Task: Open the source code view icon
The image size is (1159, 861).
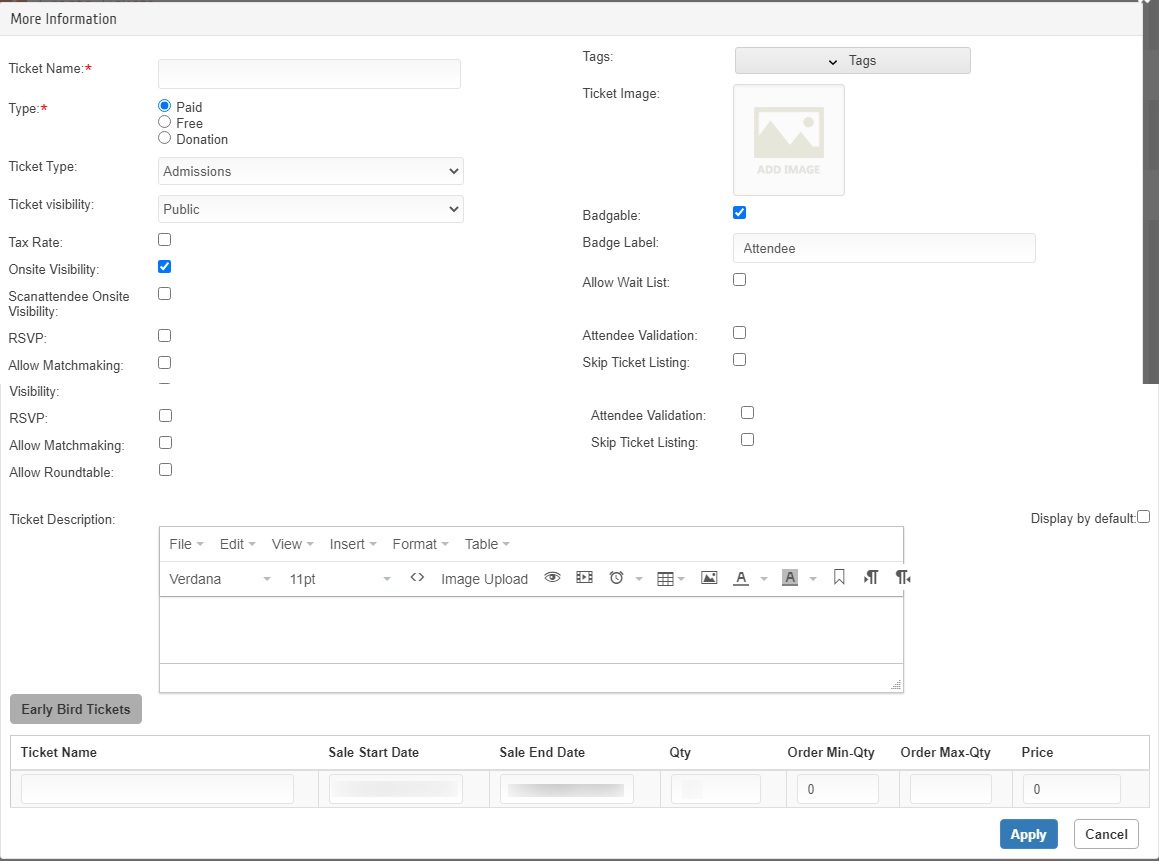Action: [417, 578]
